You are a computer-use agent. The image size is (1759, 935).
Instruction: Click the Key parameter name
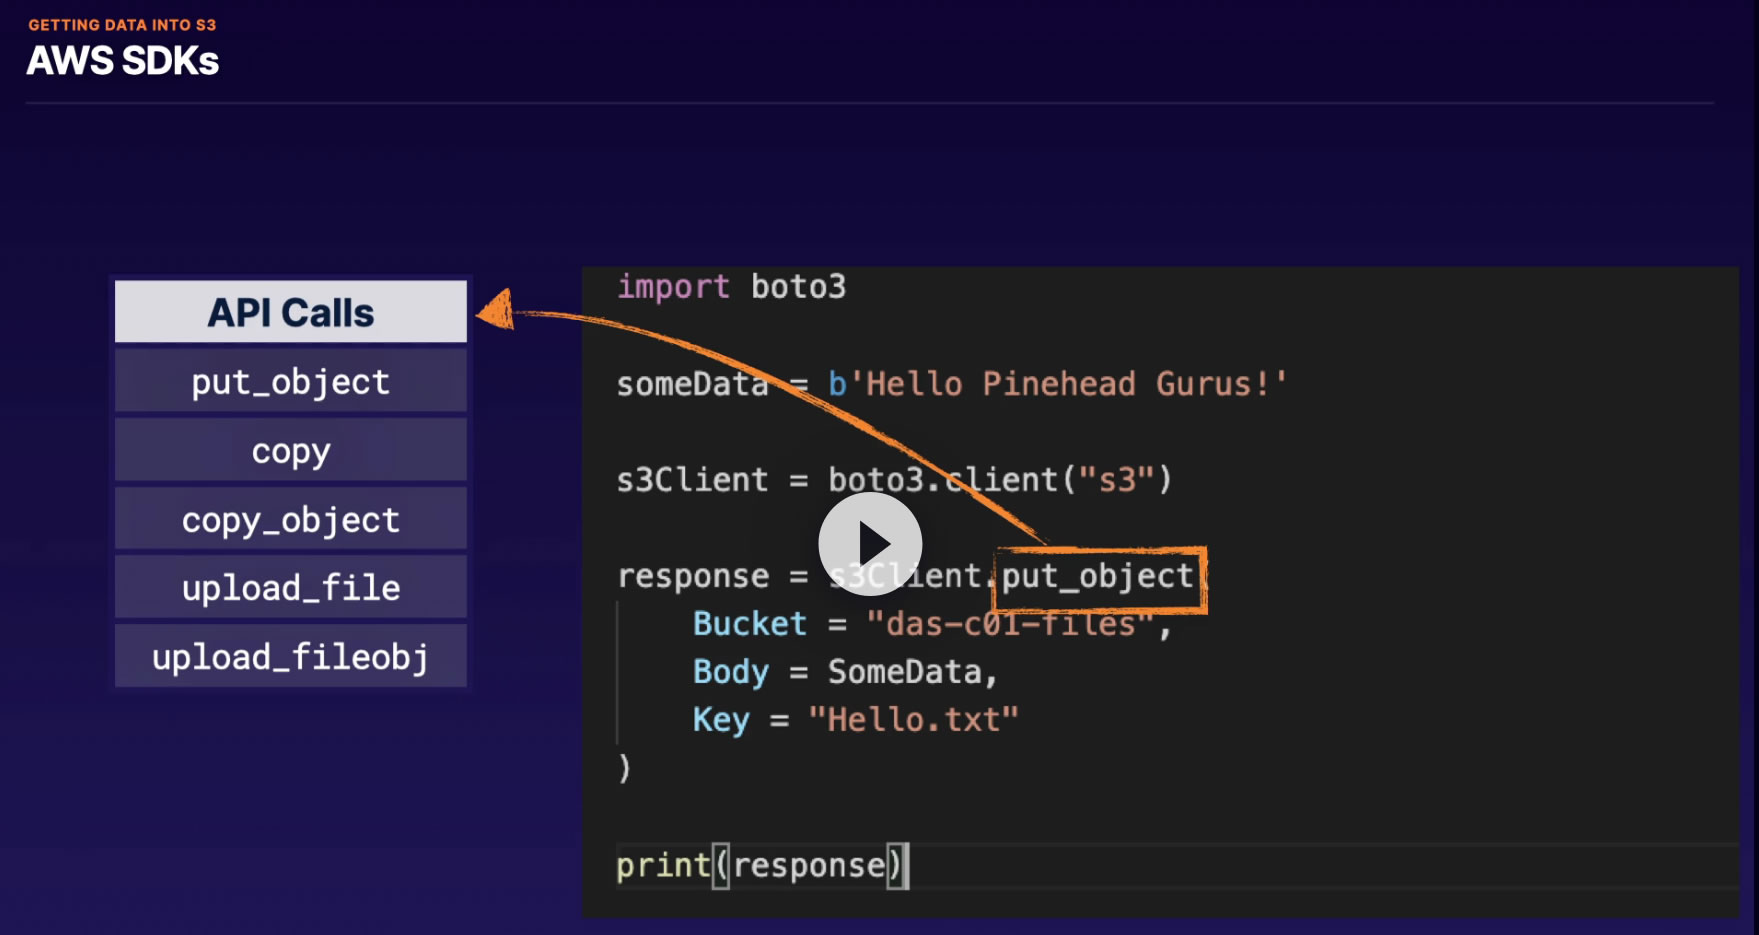(721, 720)
